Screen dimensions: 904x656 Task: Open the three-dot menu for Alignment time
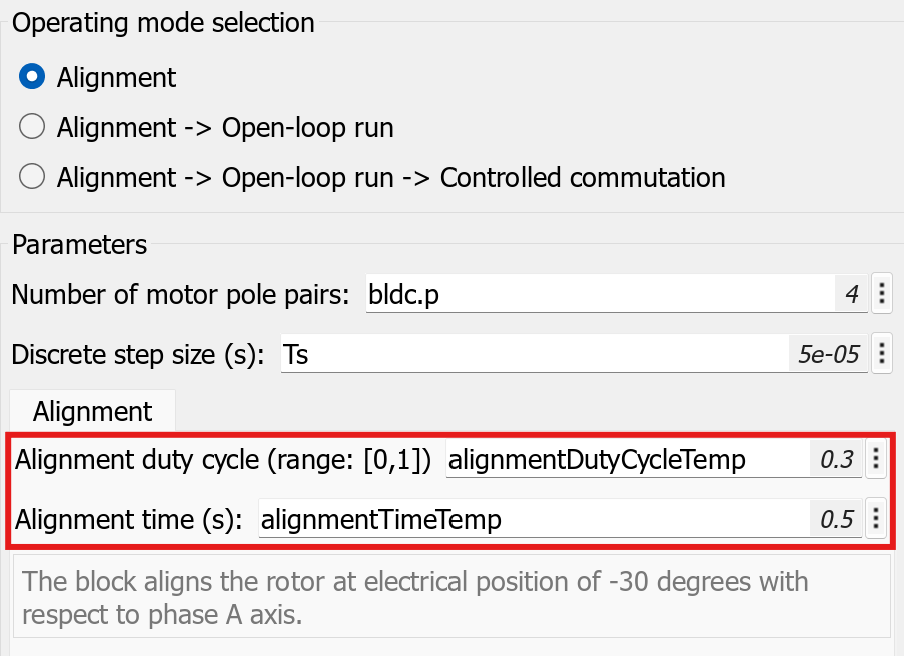click(875, 519)
